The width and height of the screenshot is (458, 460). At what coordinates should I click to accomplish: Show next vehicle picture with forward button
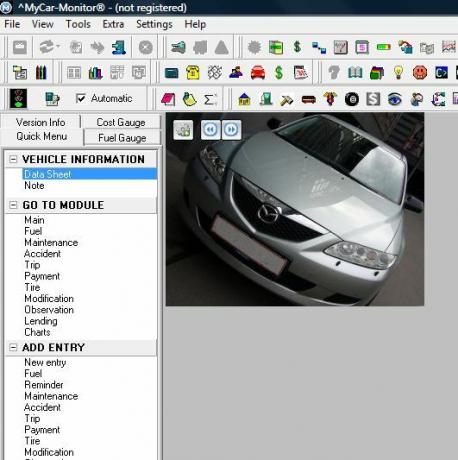click(x=231, y=129)
